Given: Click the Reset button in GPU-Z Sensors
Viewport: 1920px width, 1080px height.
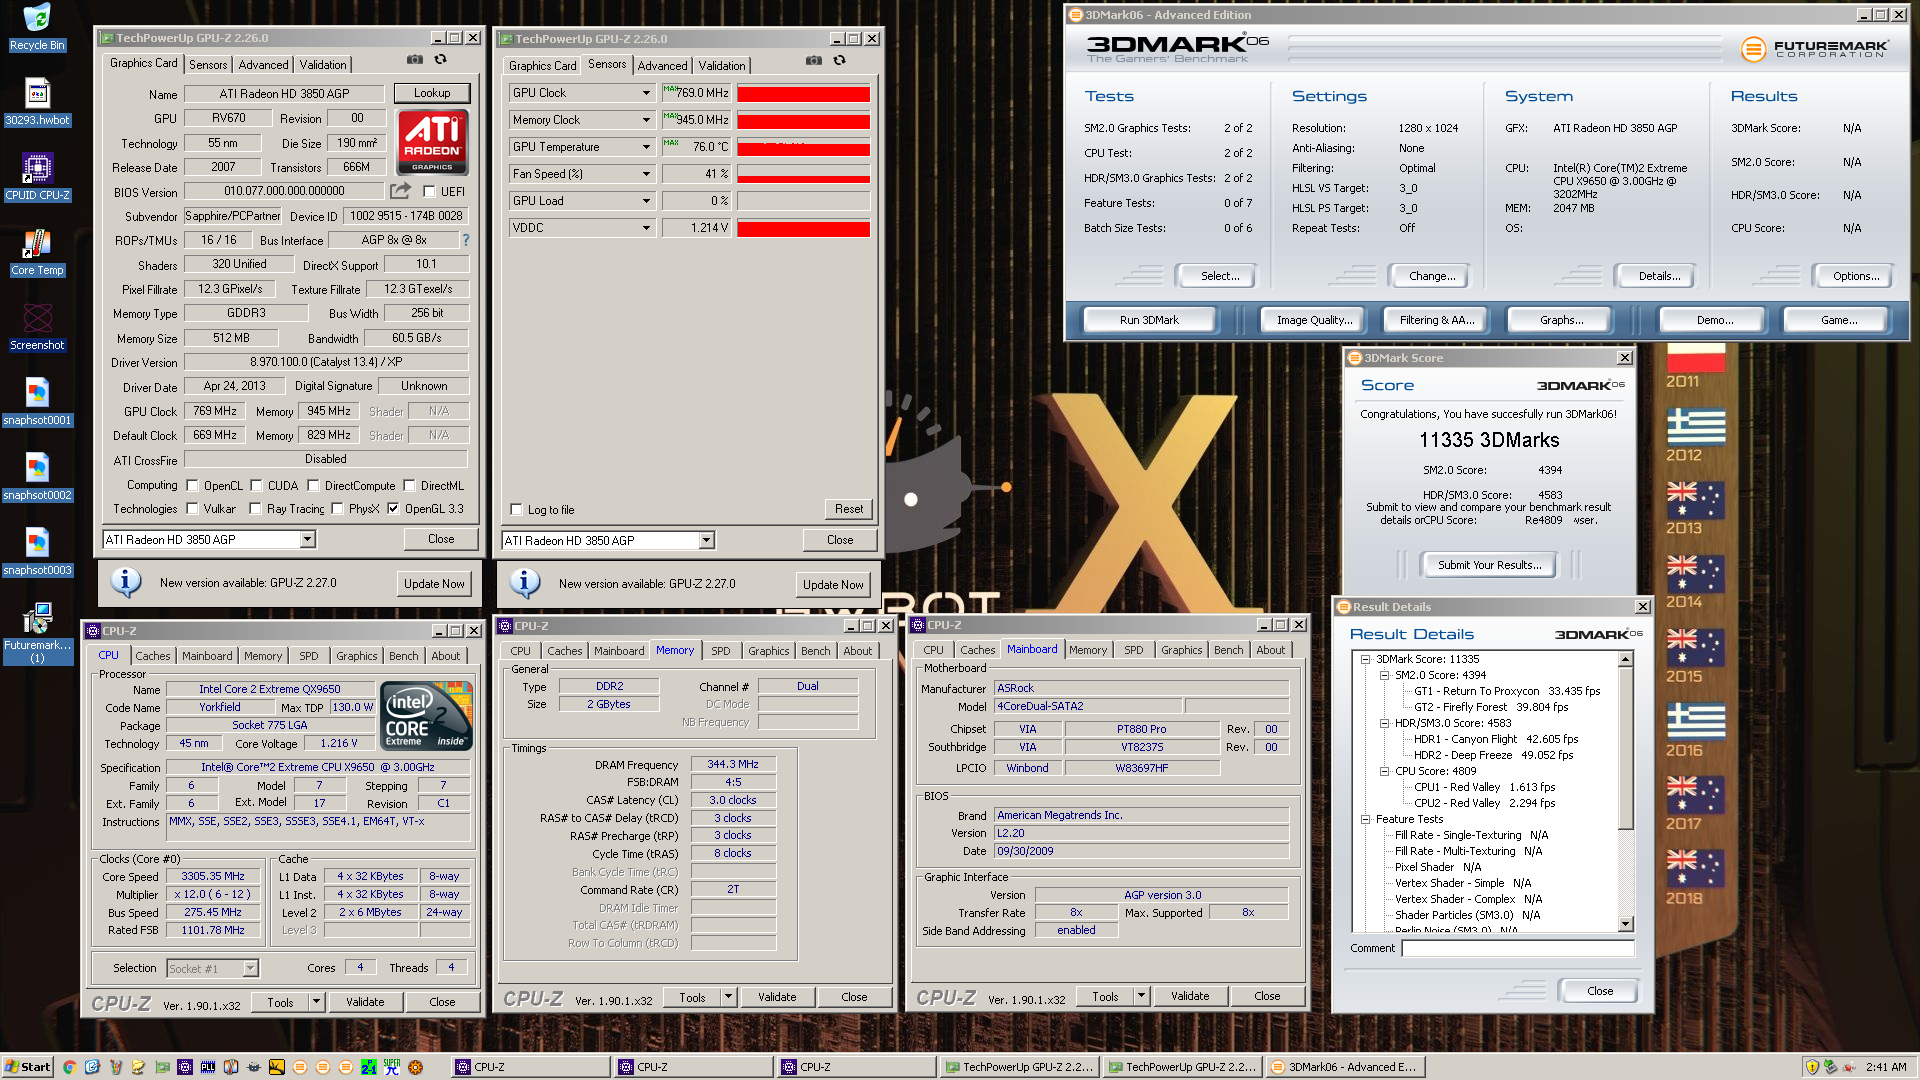Looking at the screenshot, I should pos(848,509).
